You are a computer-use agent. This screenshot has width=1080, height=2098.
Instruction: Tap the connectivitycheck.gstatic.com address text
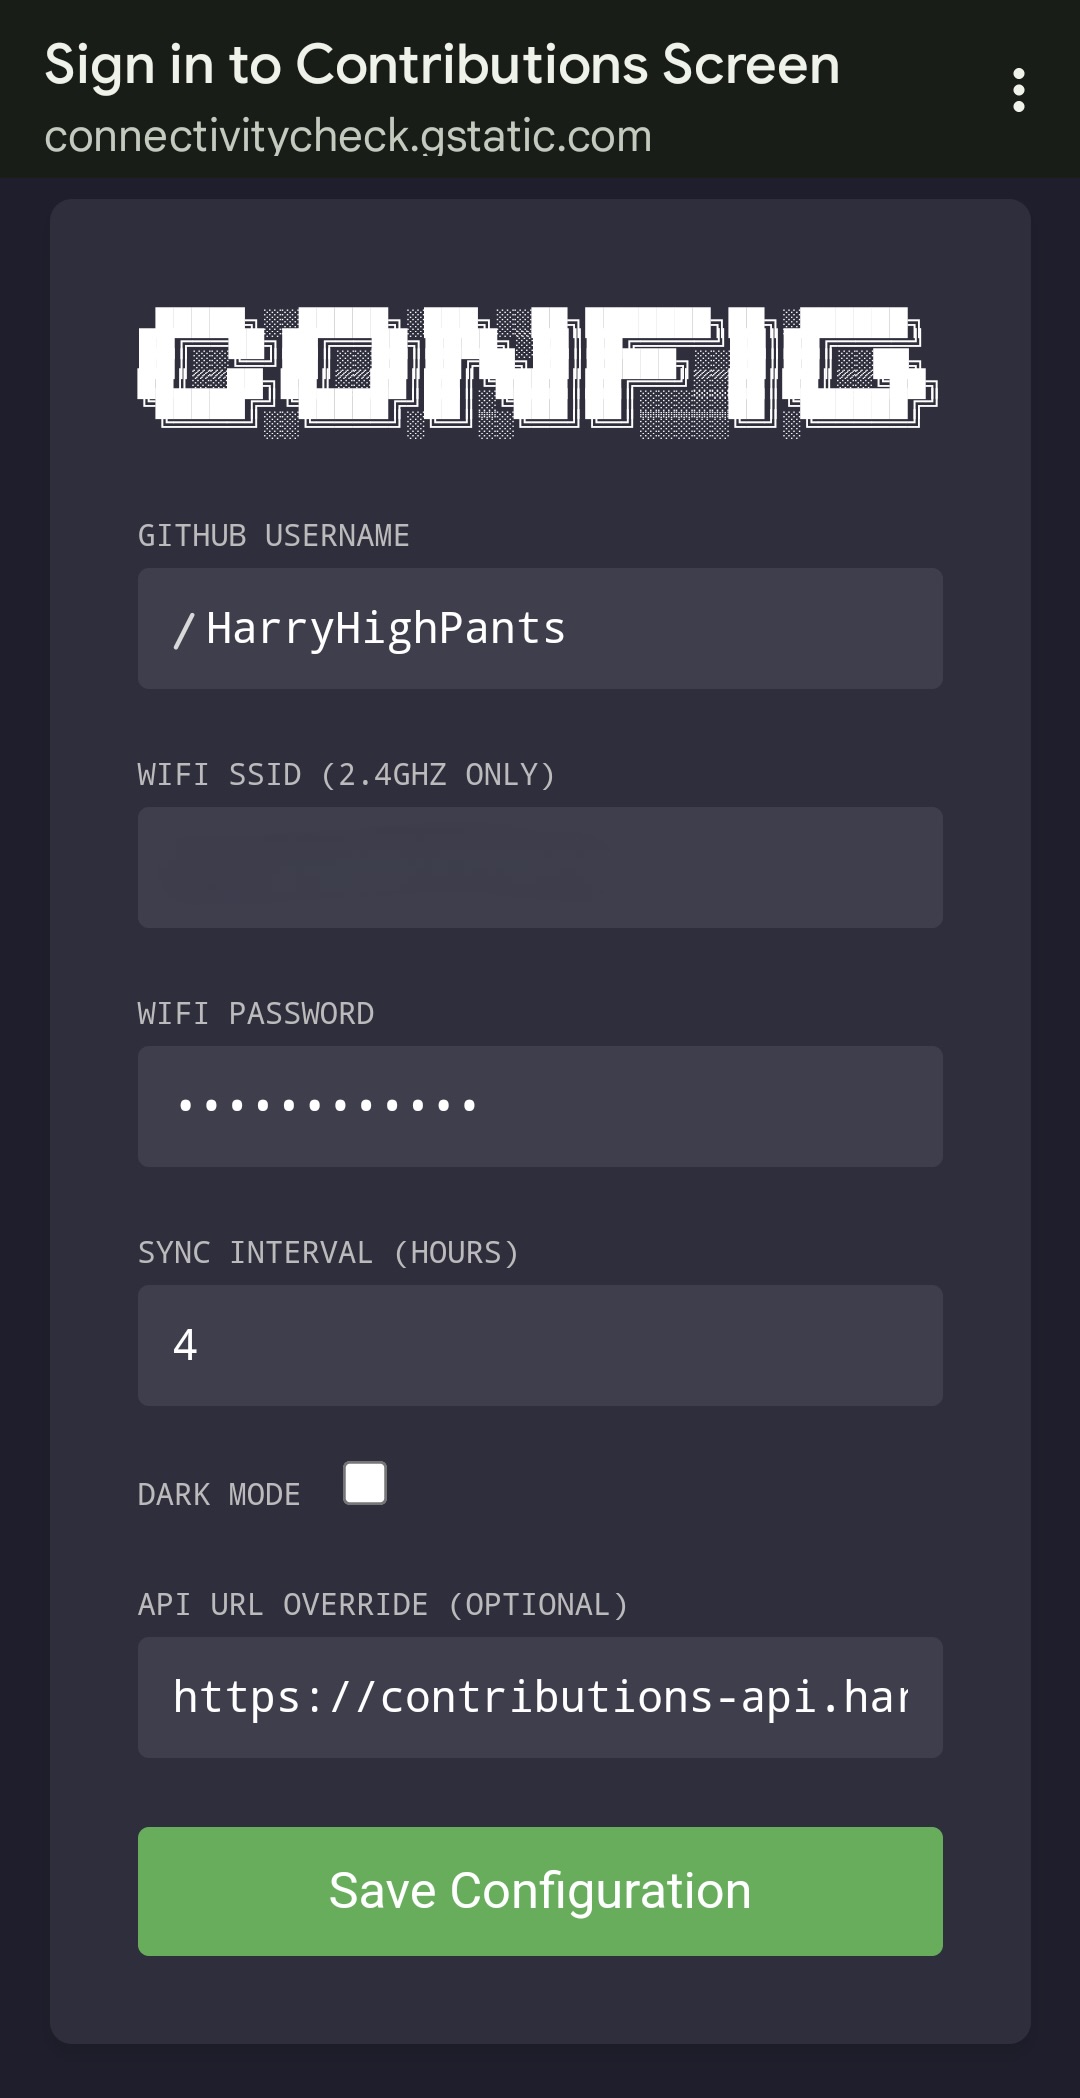coord(348,136)
